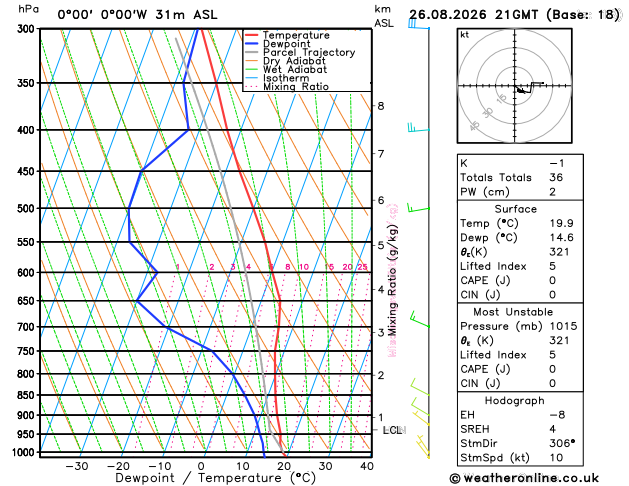Click the Surface section 'Lifted Index' label
Image resolution: width=629 pixels, height=486 pixels.
[493, 266]
